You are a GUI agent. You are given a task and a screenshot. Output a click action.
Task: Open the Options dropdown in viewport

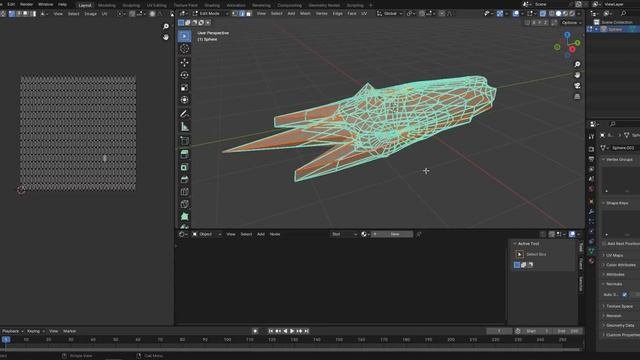(571, 22)
